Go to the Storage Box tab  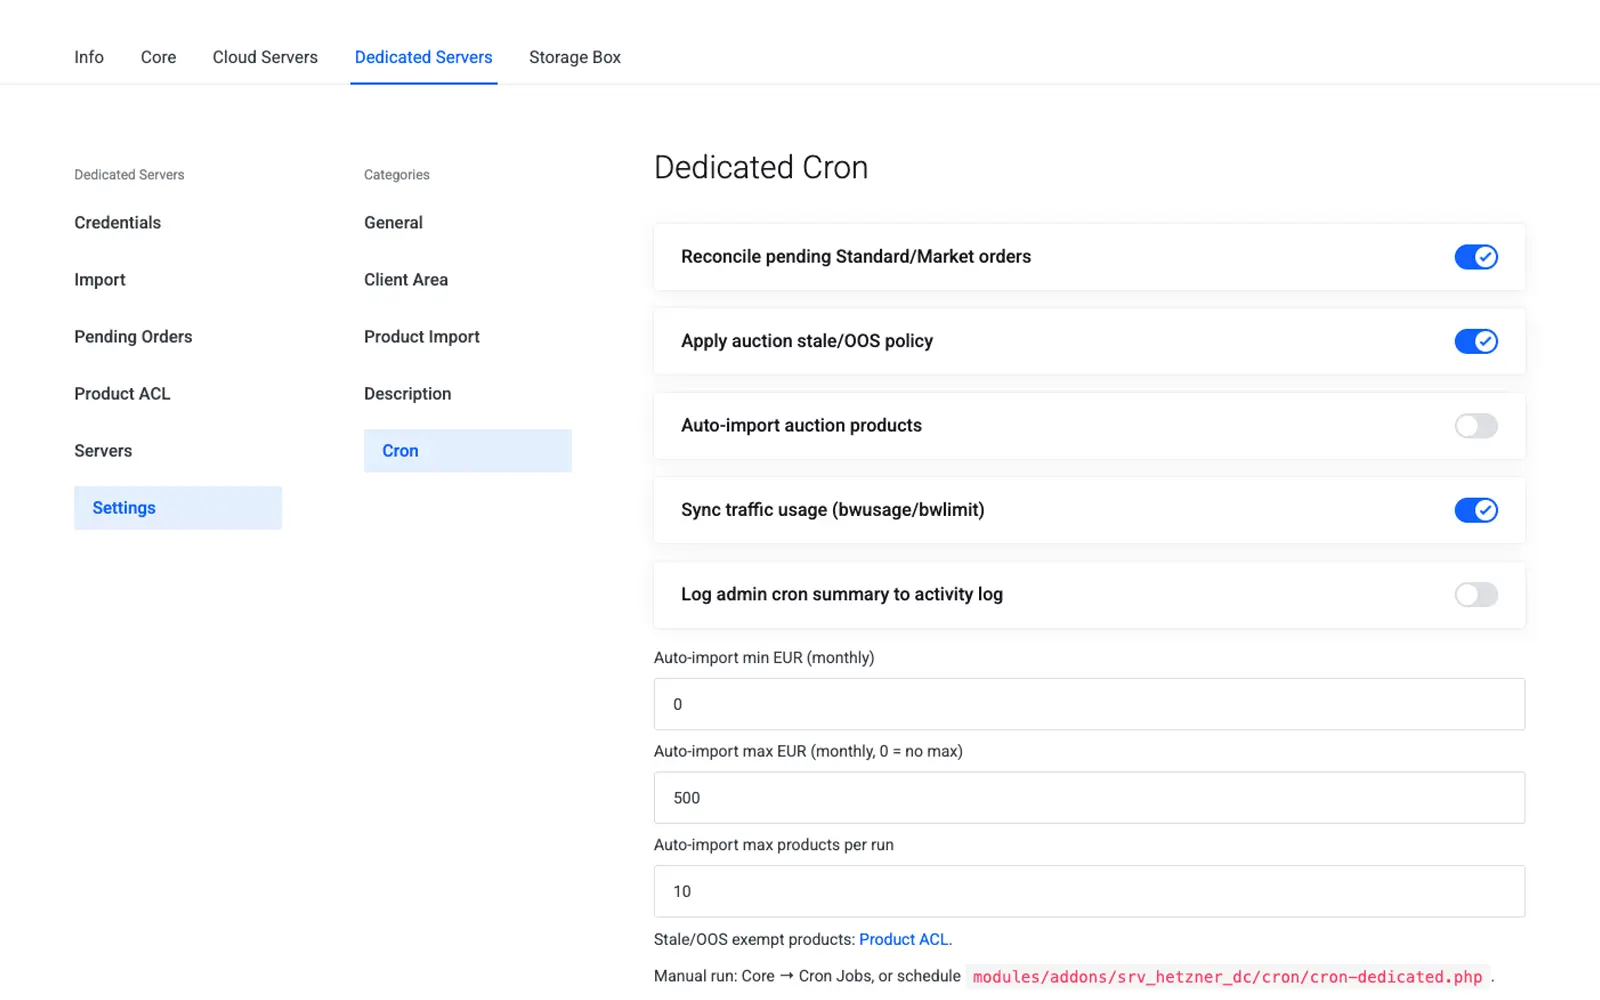coord(575,57)
